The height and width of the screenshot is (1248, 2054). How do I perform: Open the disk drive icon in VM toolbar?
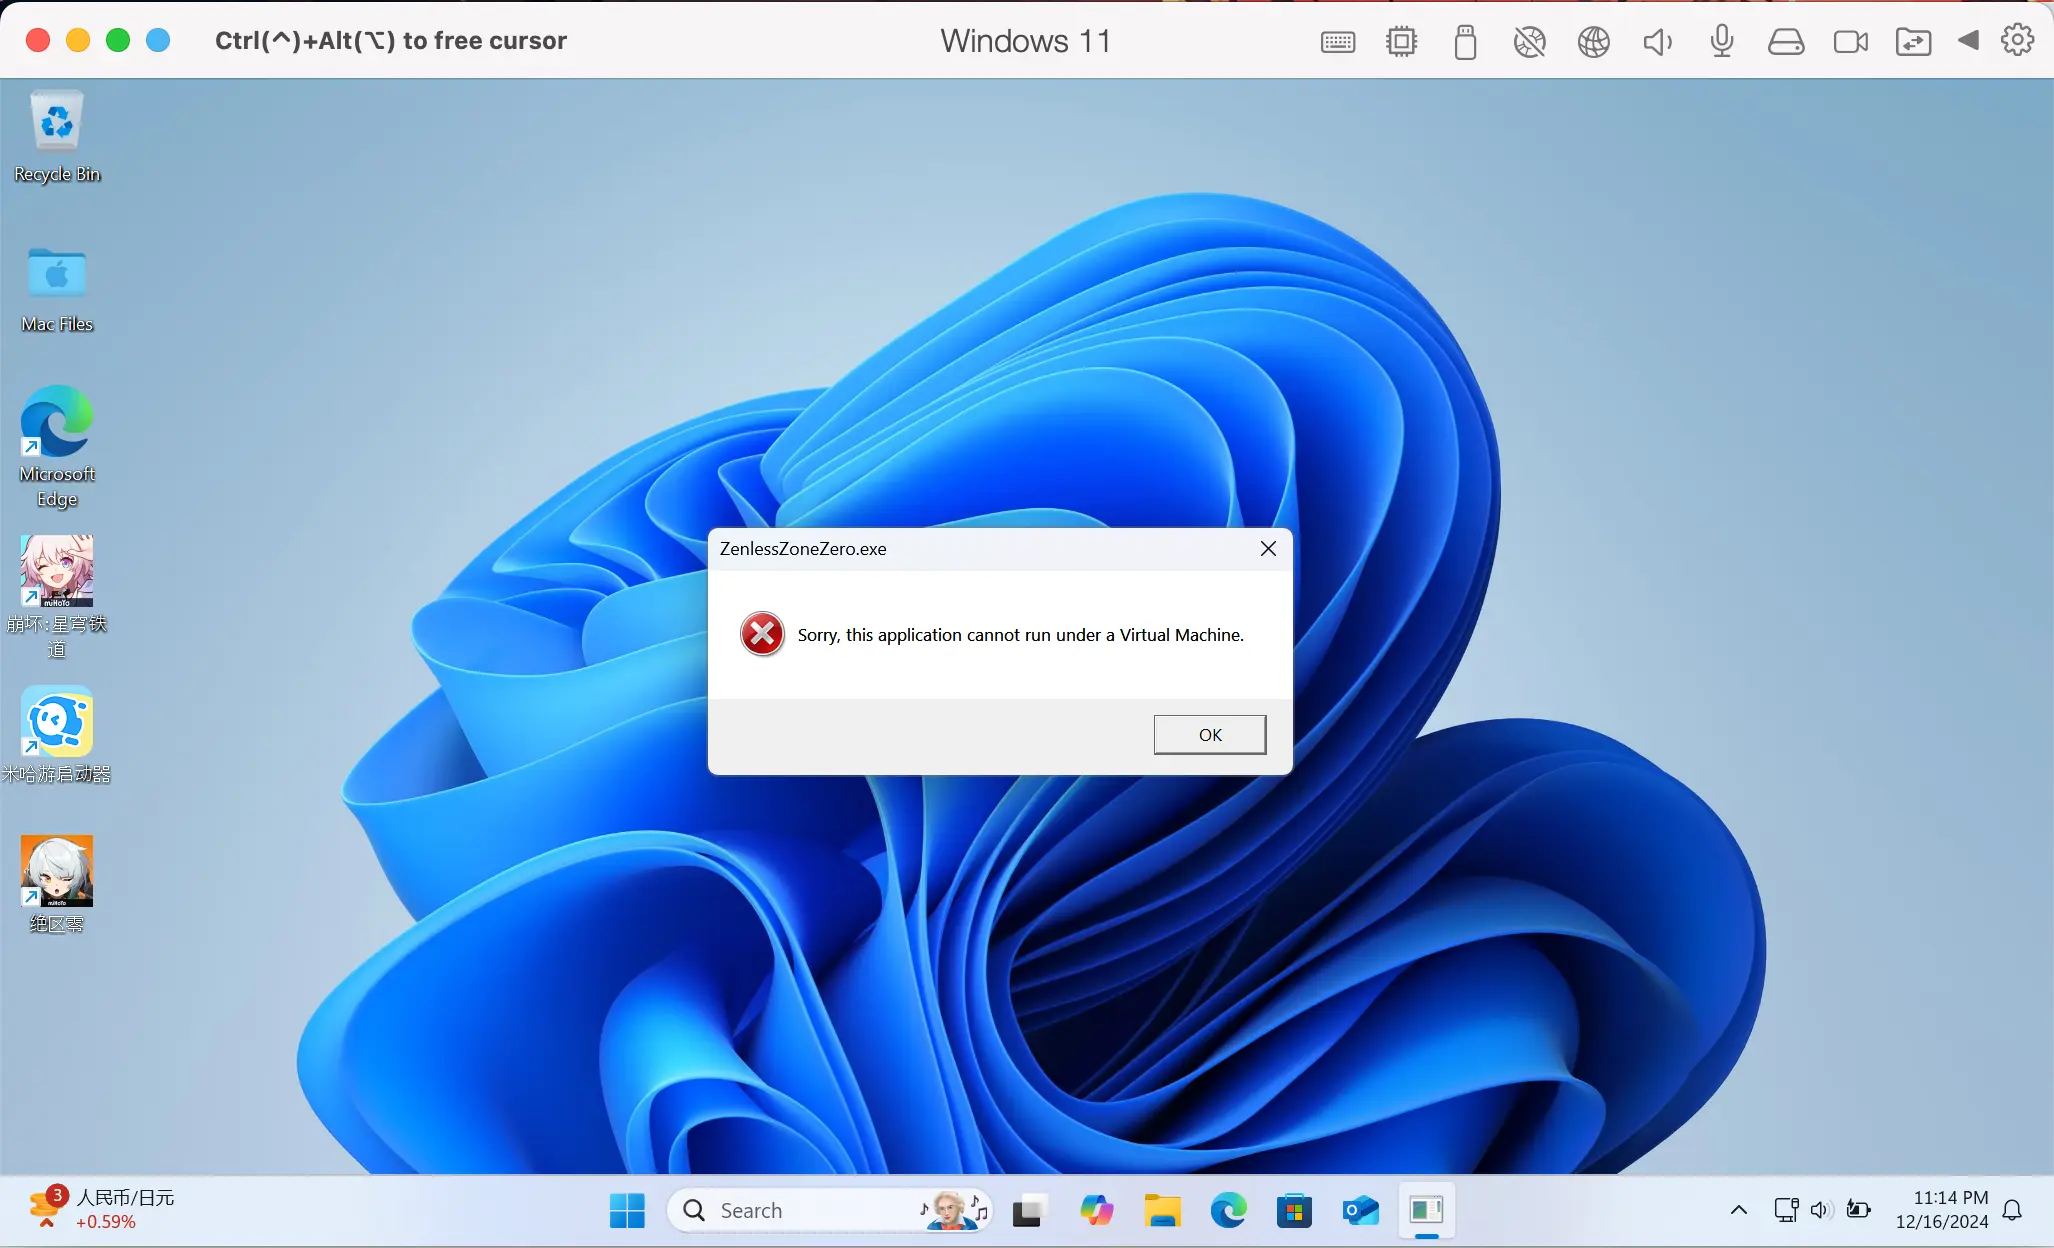tap(1785, 42)
